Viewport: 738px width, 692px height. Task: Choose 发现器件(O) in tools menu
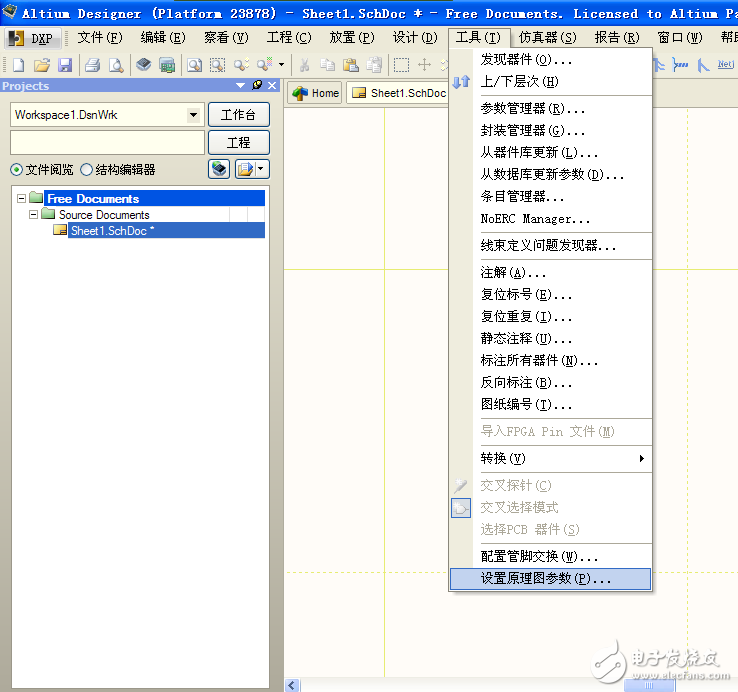551,59
